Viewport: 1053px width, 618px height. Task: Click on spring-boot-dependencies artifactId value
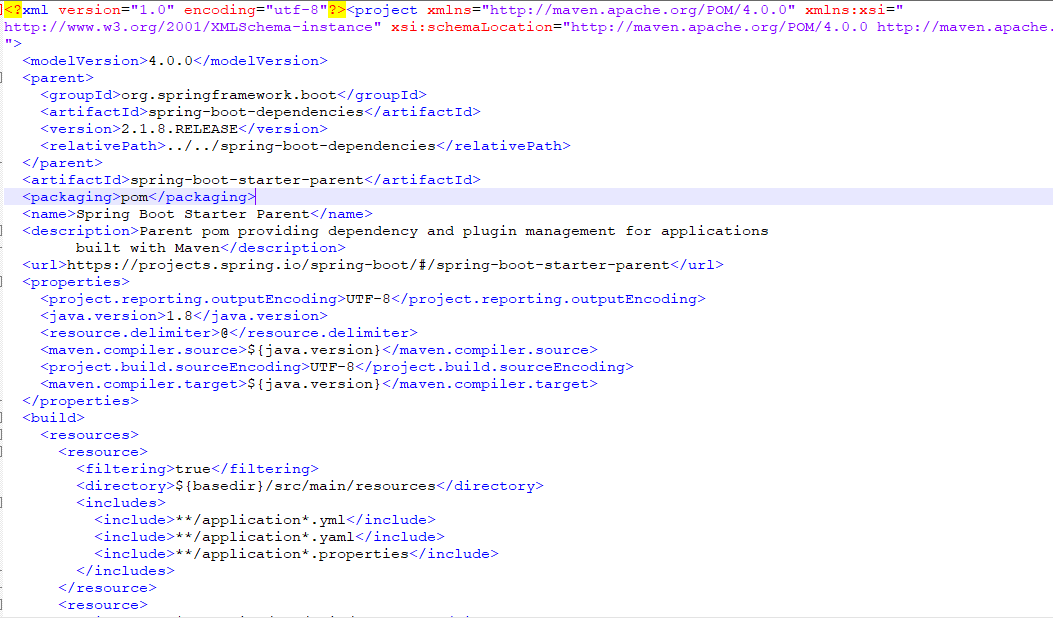click(256, 112)
